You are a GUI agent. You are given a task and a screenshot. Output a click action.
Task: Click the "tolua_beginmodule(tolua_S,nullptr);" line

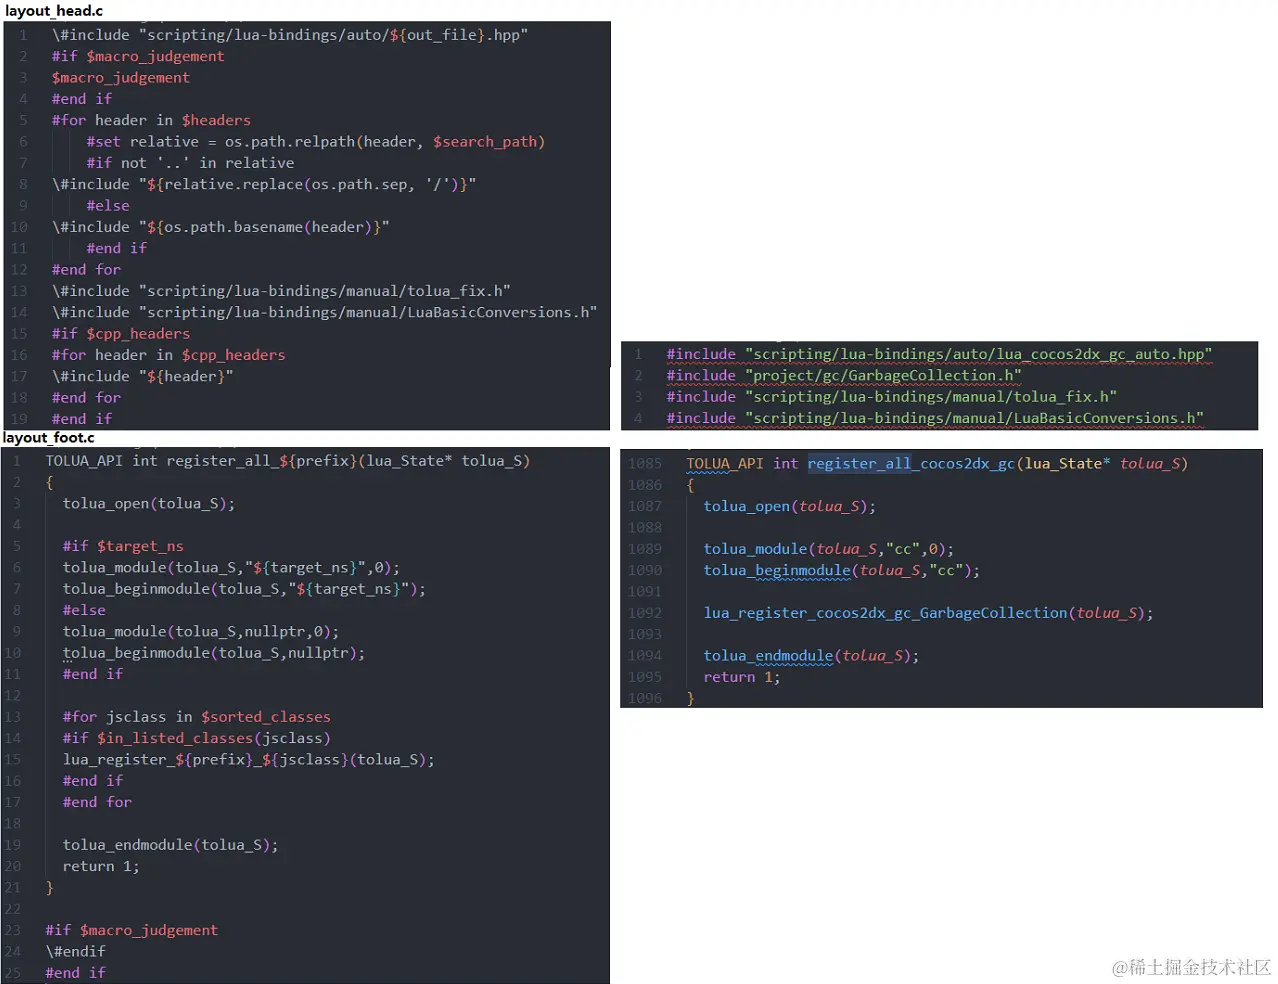214,653
